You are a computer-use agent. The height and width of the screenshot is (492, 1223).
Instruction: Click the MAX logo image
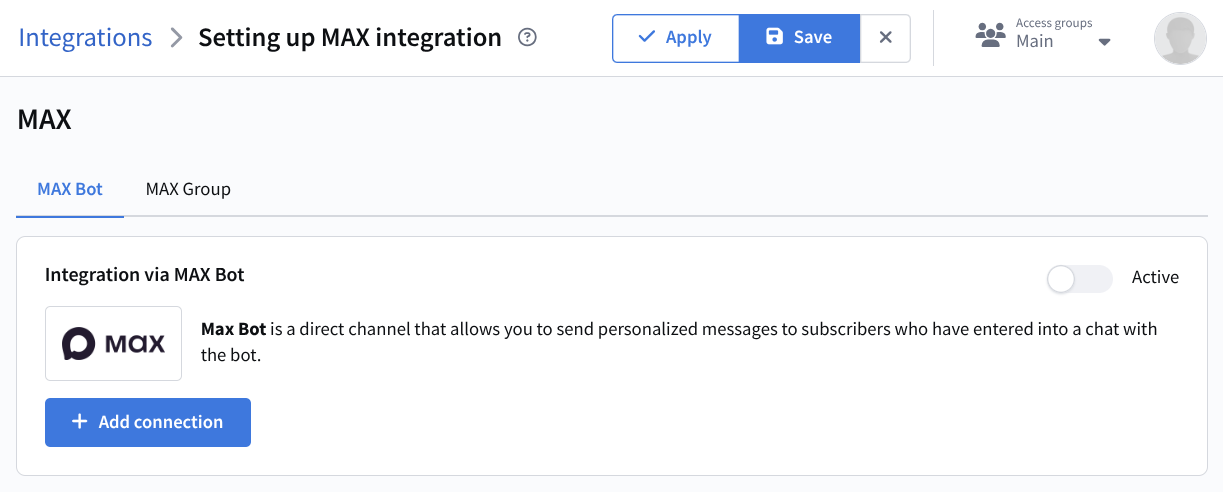[x=113, y=344]
